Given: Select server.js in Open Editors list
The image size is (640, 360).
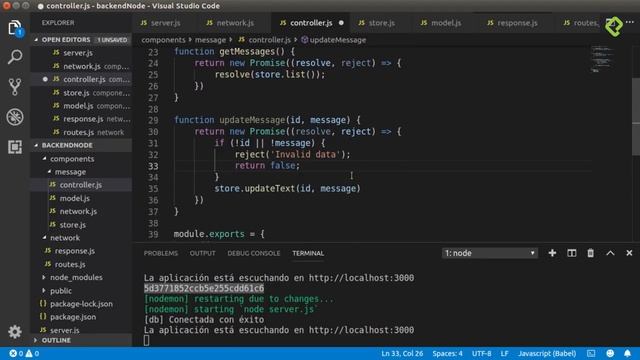Looking at the screenshot, I should (x=78, y=53).
